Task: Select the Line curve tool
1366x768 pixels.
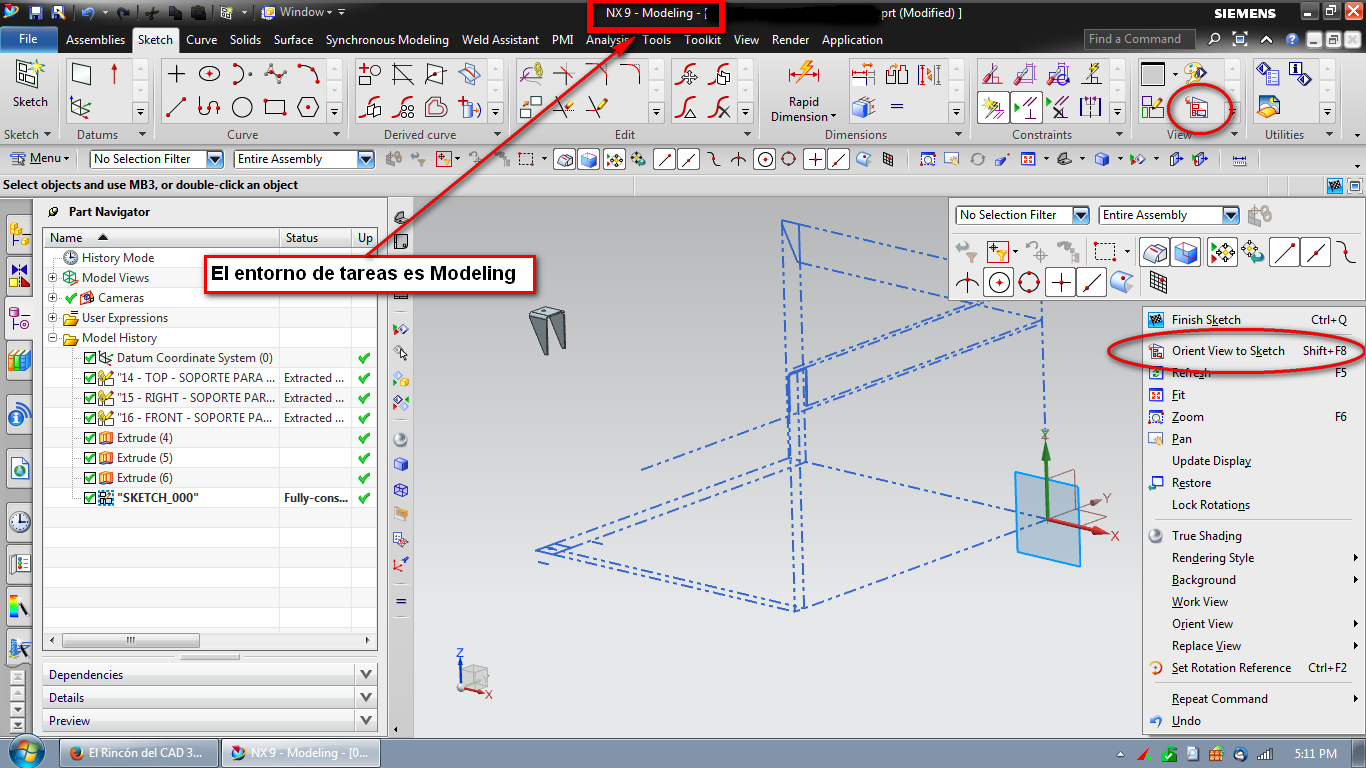Action: [x=177, y=106]
